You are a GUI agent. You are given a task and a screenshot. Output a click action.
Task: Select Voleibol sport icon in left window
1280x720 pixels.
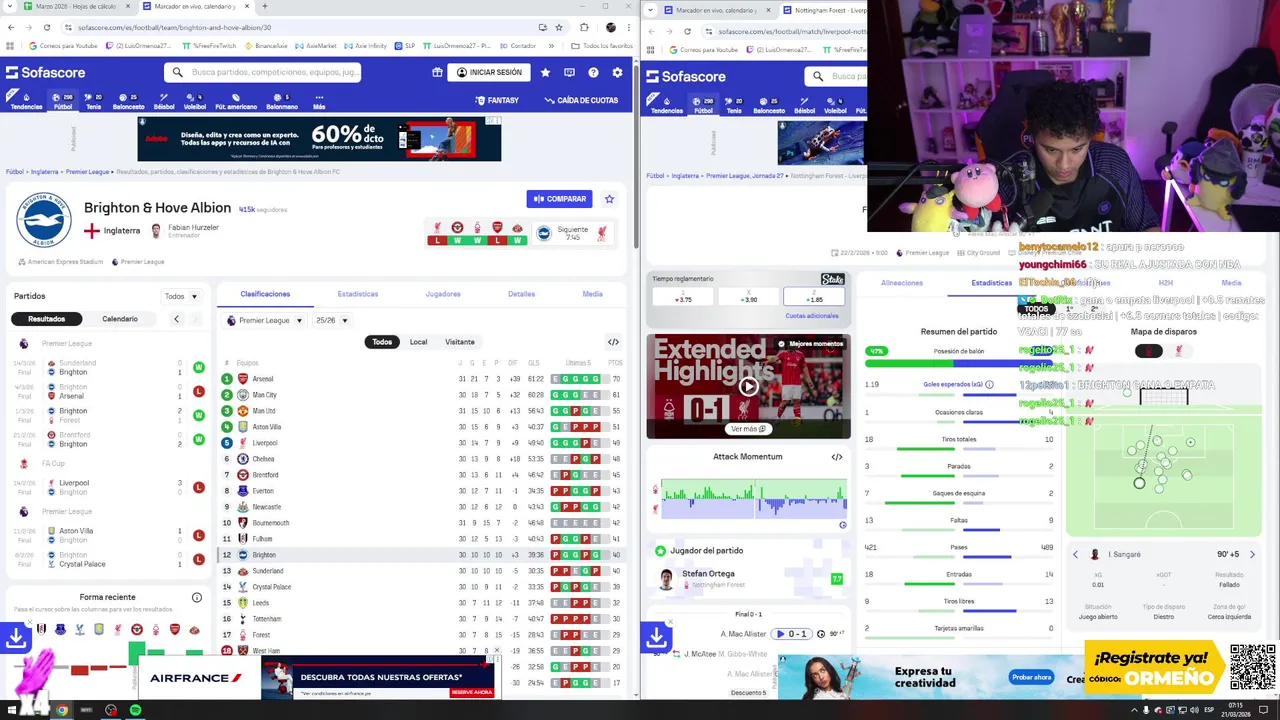click(x=195, y=101)
